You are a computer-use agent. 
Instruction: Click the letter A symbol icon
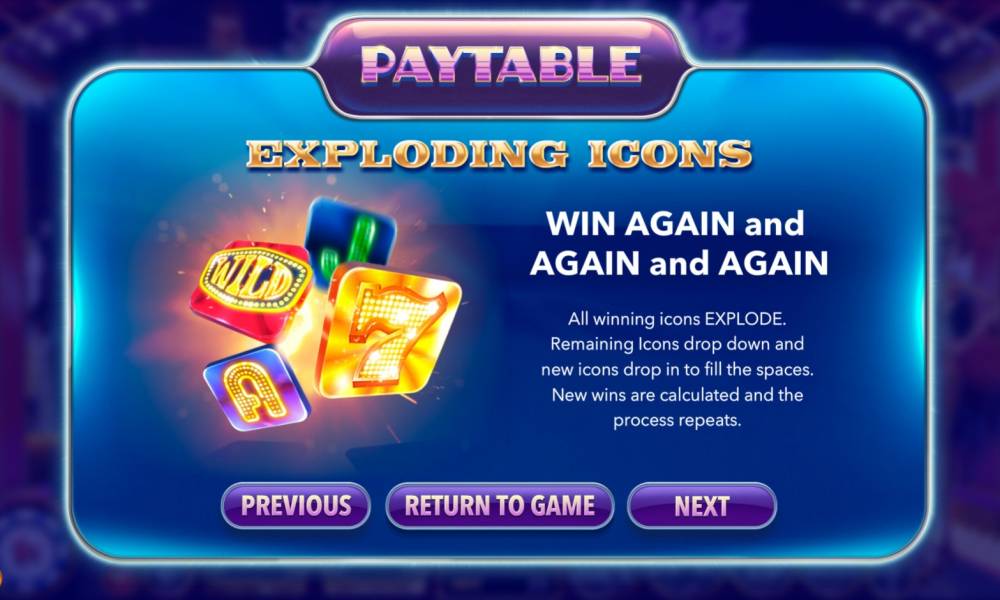pos(256,388)
